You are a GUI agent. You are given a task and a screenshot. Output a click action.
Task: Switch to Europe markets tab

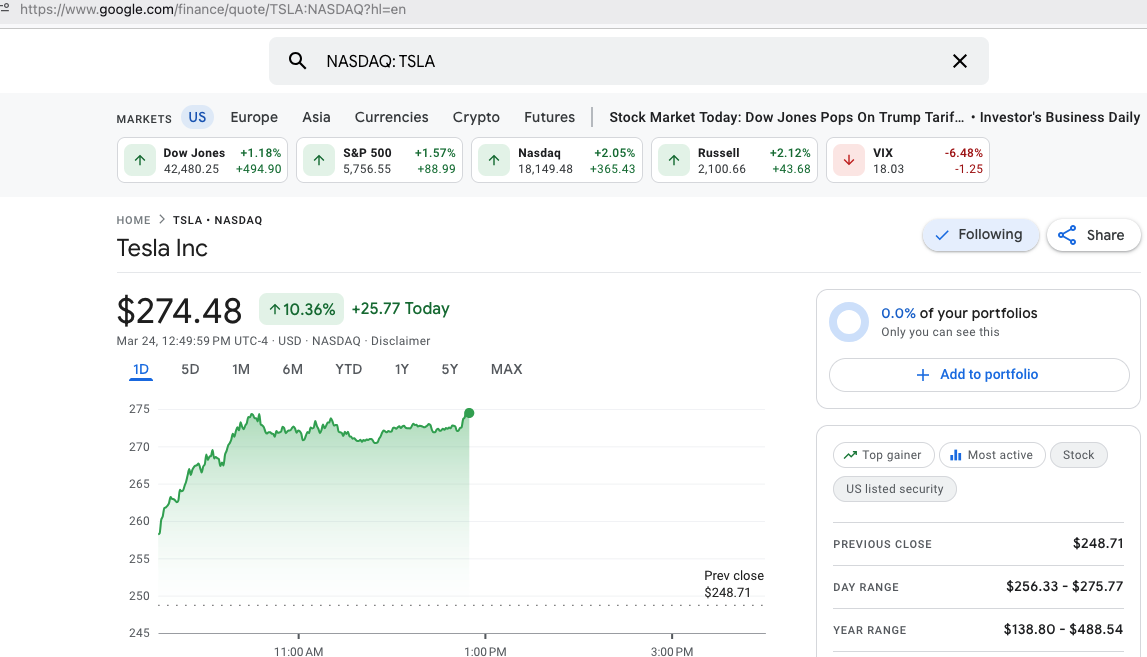254,117
